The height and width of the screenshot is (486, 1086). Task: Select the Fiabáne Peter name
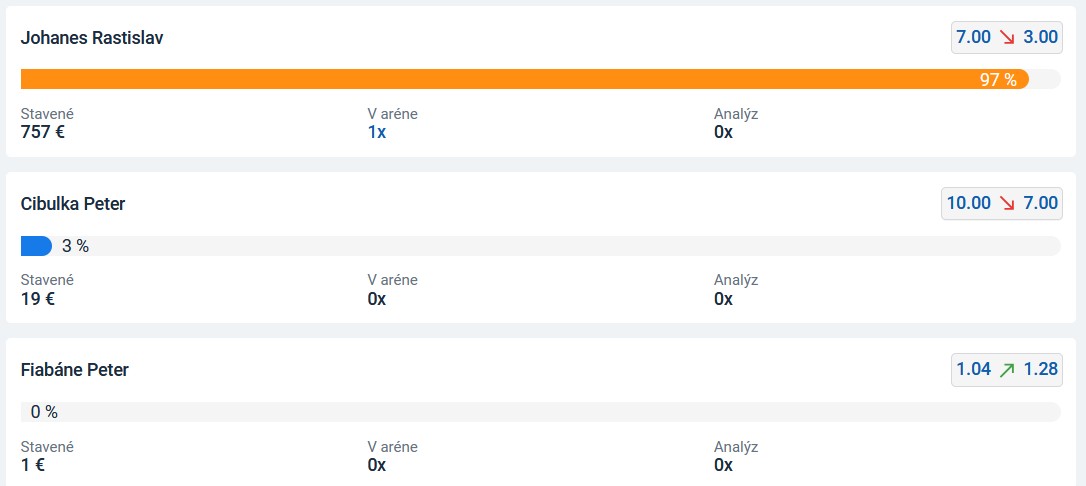(x=75, y=370)
